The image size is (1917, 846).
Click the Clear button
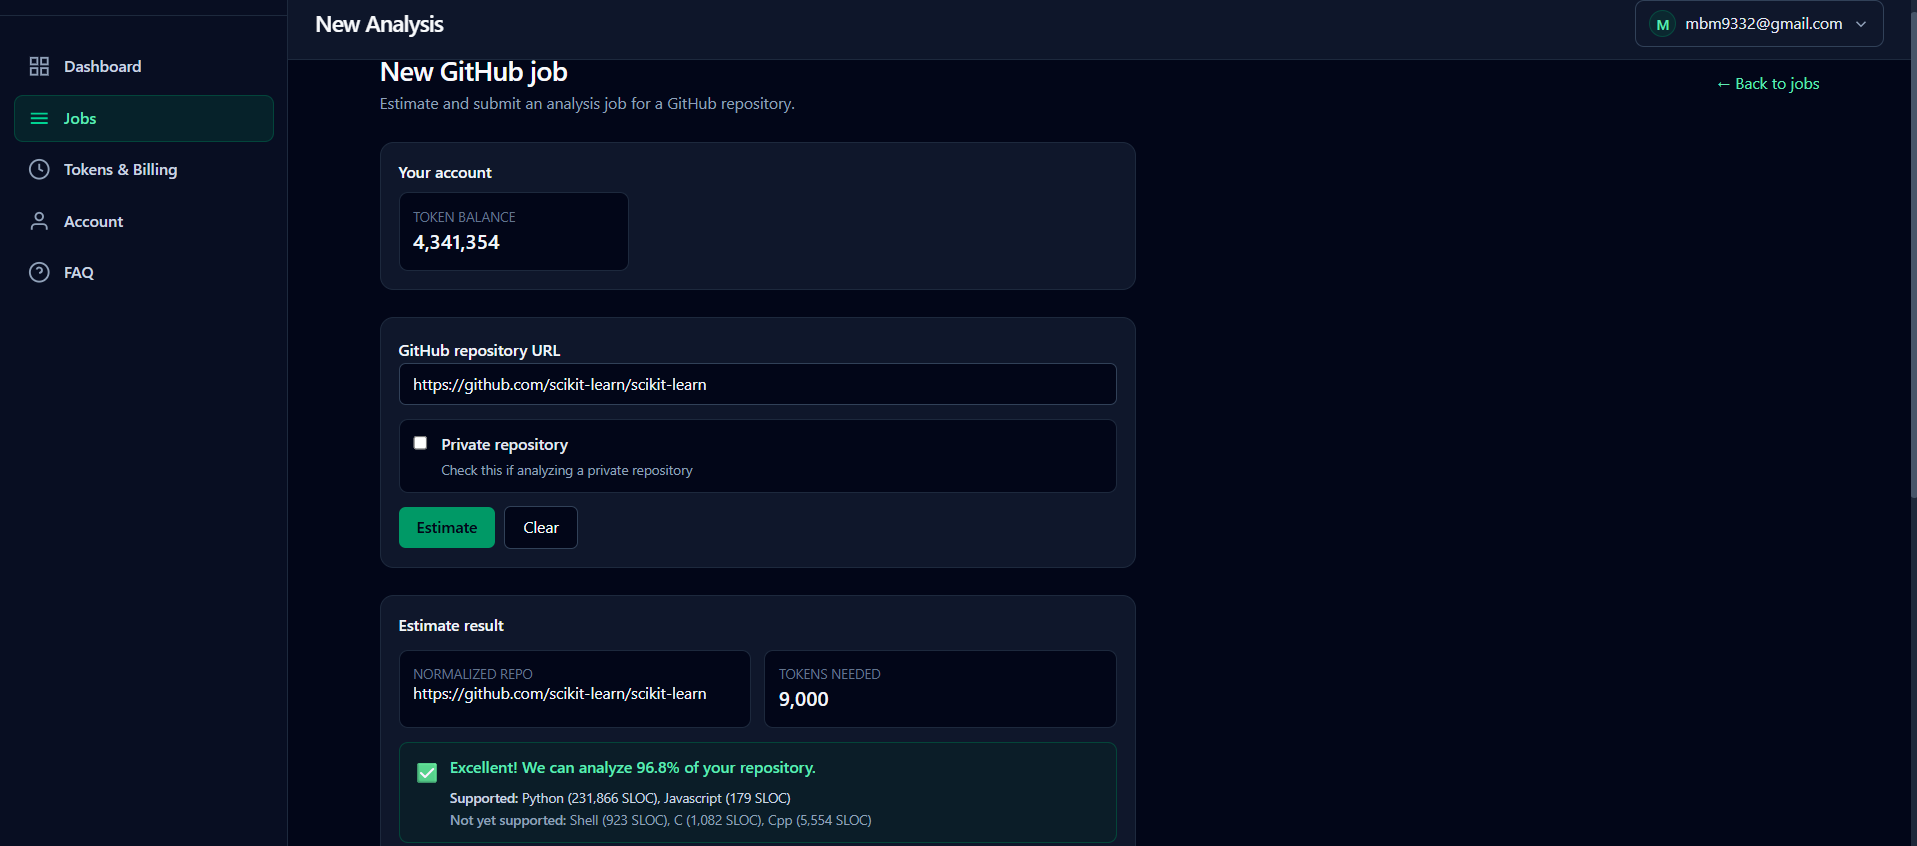point(541,527)
